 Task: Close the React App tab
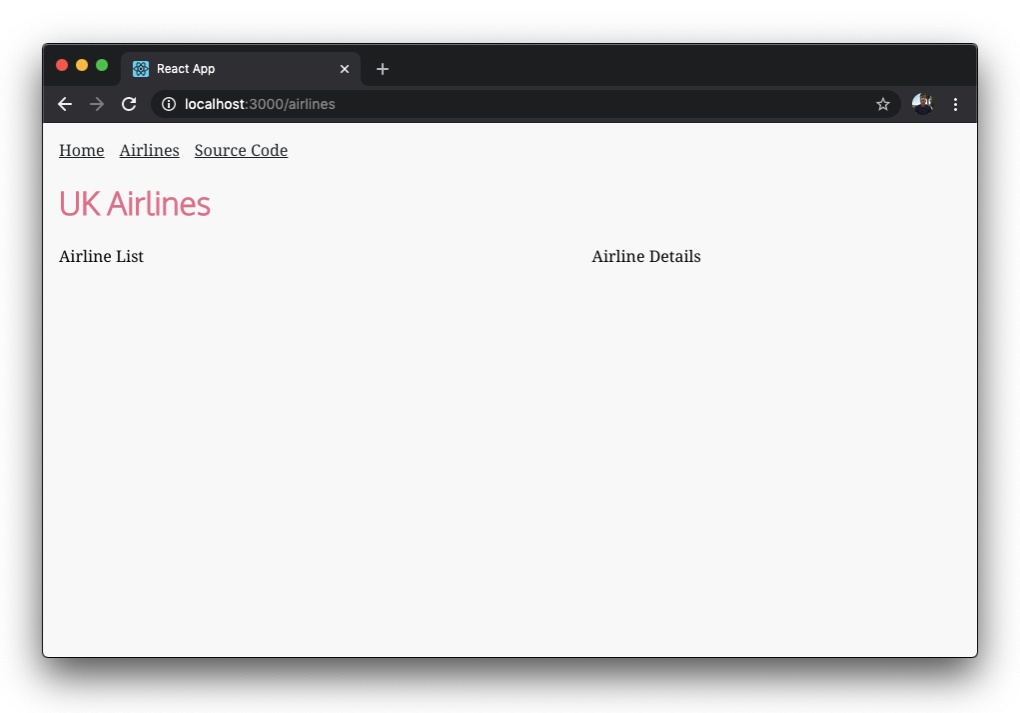point(345,69)
